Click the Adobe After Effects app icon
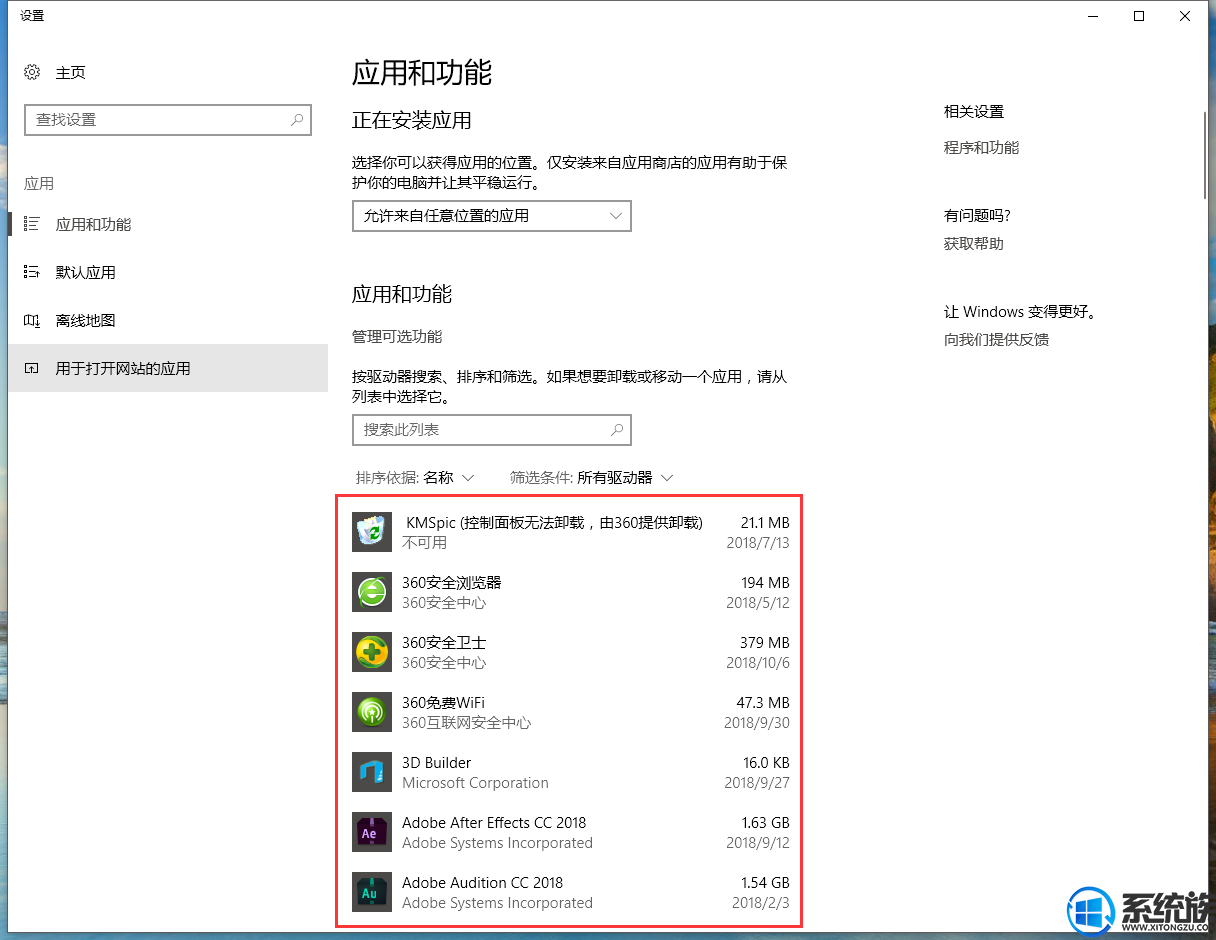 (372, 832)
